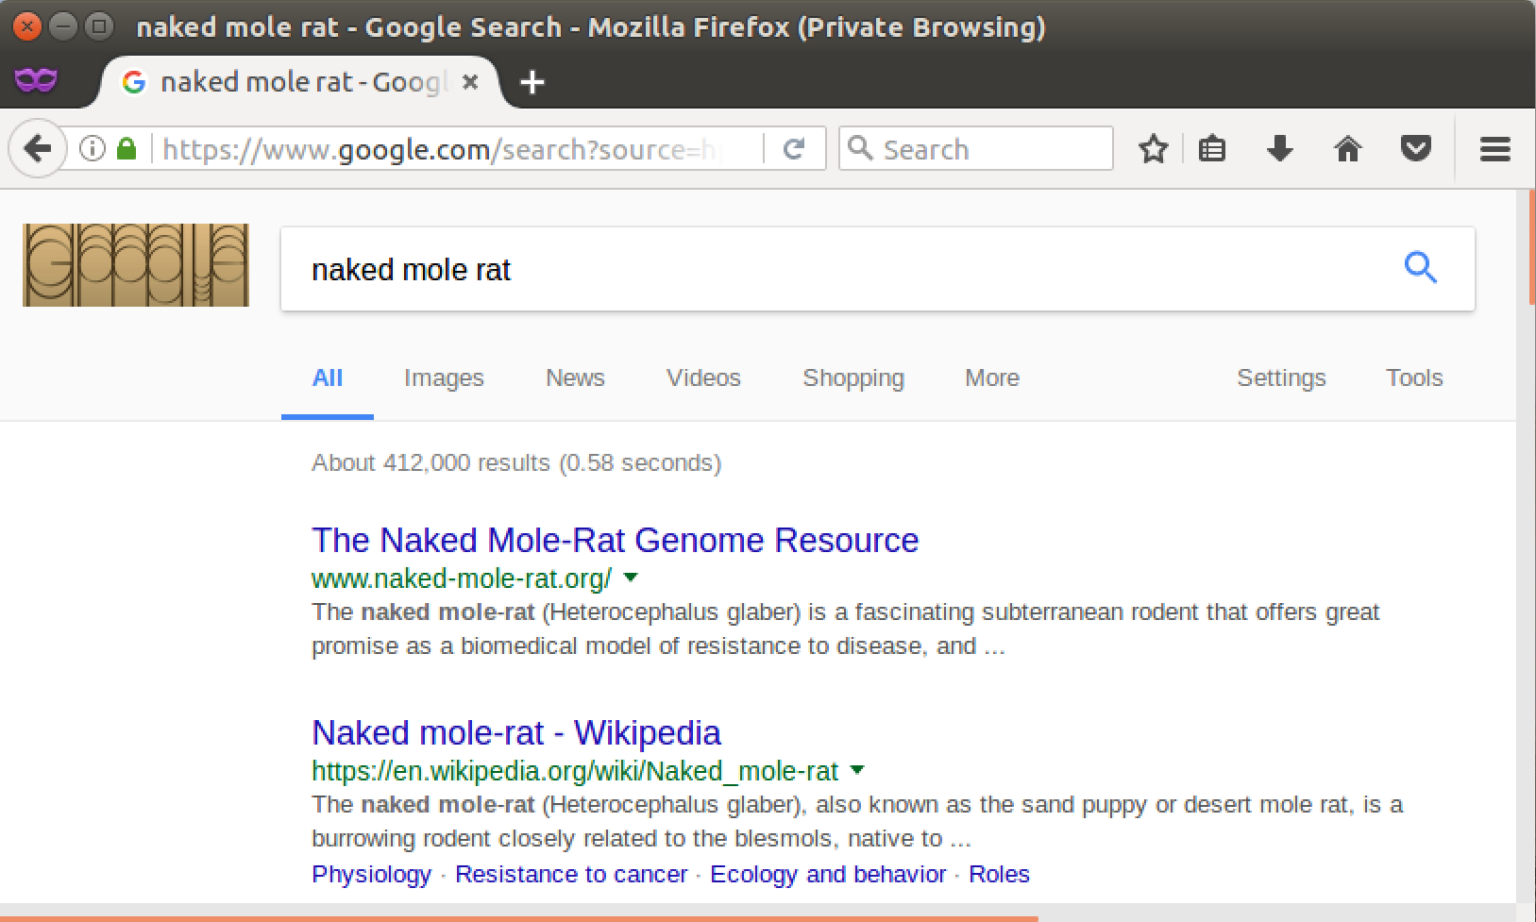Image resolution: width=1536 pixels, height=922 pixels.
Task: Switch to the Images search tab
Action: coord(444,378)
